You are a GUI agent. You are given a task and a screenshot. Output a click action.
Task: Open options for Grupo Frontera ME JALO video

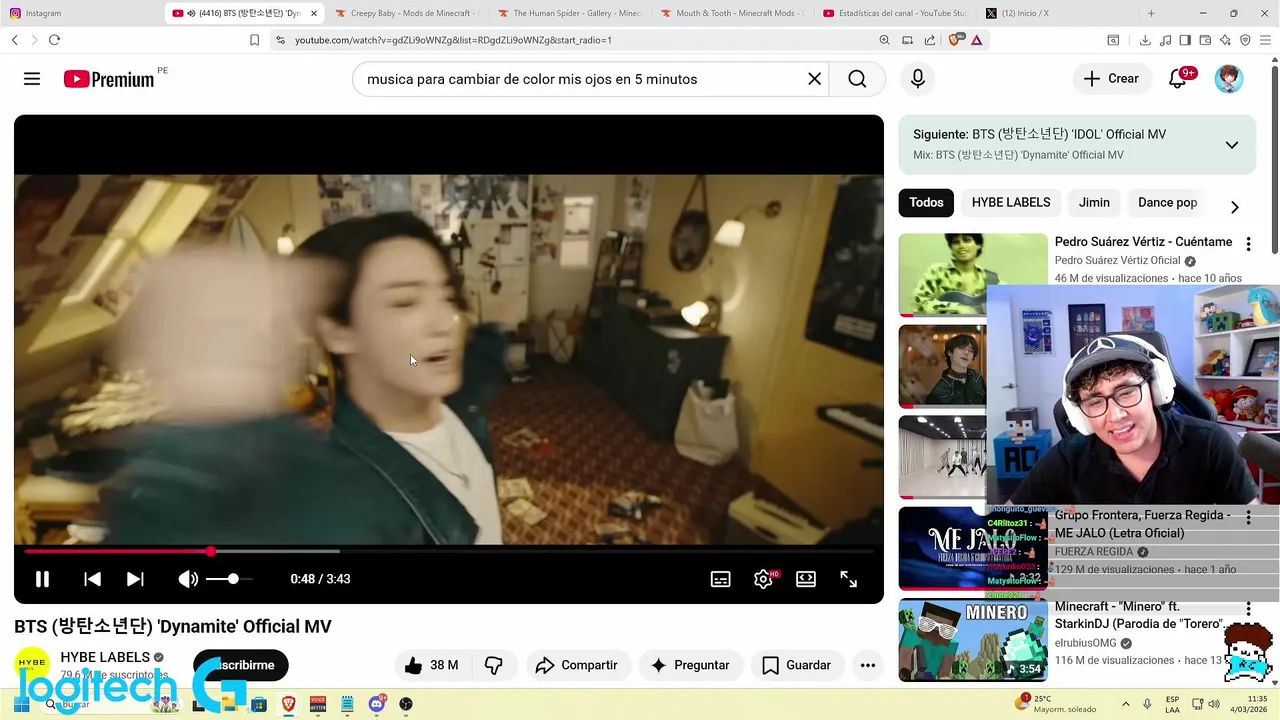pos(1248,518)
